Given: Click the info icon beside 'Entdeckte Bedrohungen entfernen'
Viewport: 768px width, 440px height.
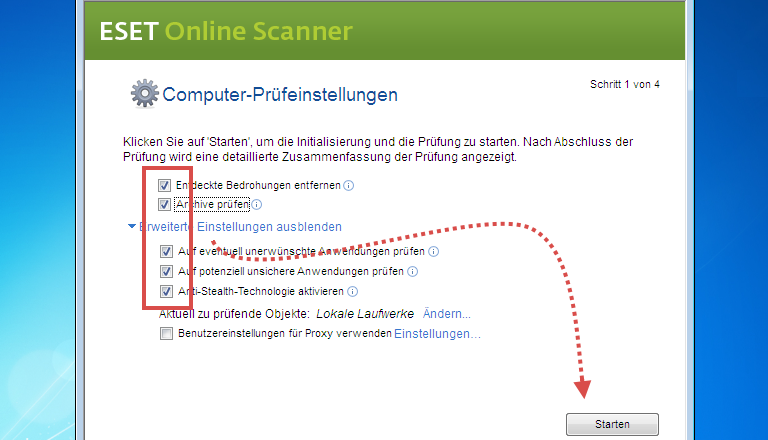Looking at the screenshot, I should (348, 186).
